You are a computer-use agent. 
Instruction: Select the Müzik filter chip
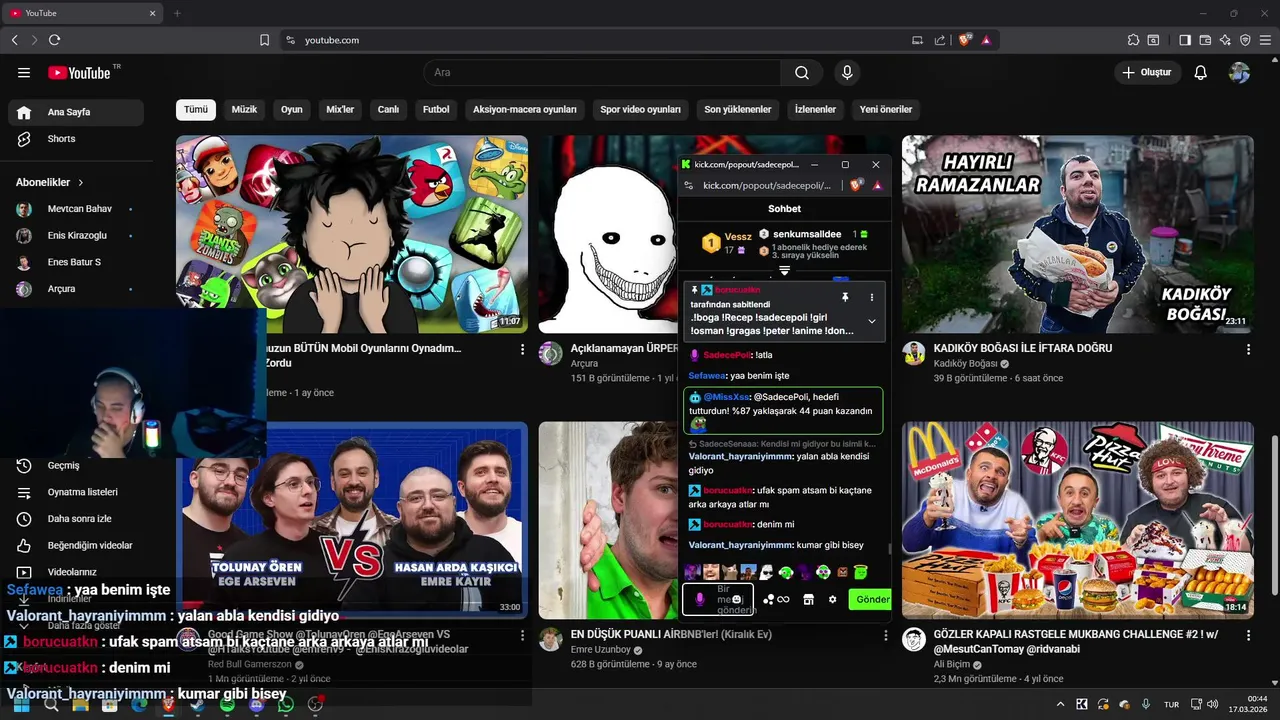(244, 109)
